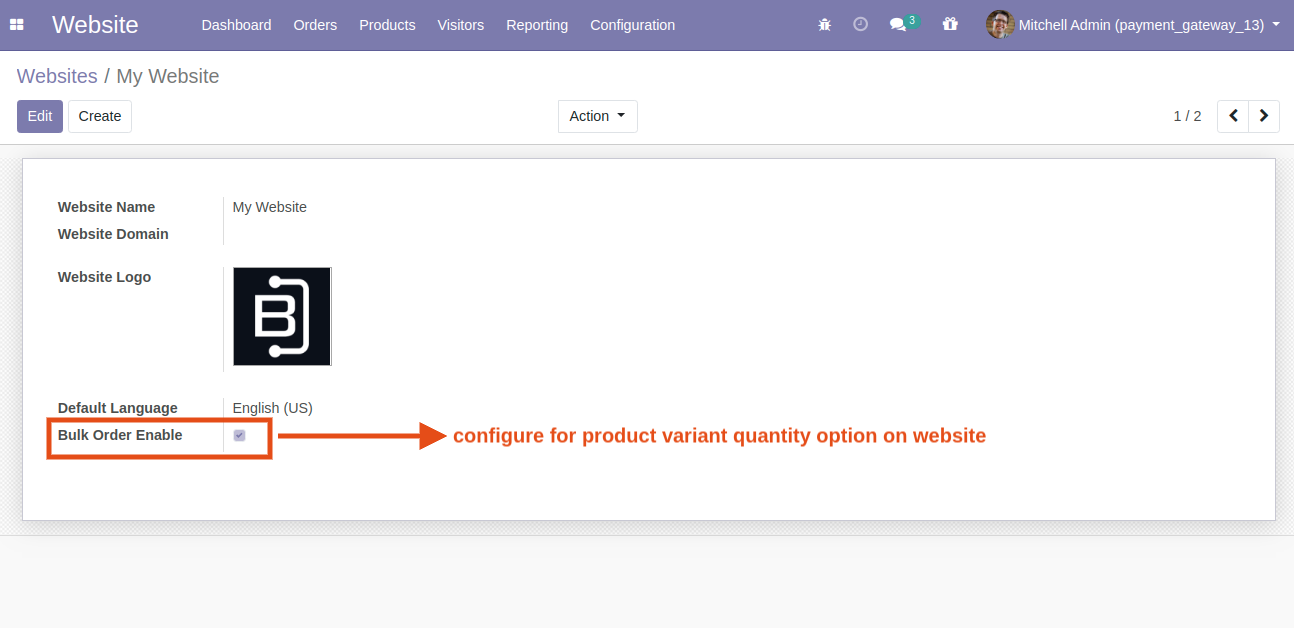1294x628 pixels.
Task: Click the debug bug icon
Action: click(824, 25)
